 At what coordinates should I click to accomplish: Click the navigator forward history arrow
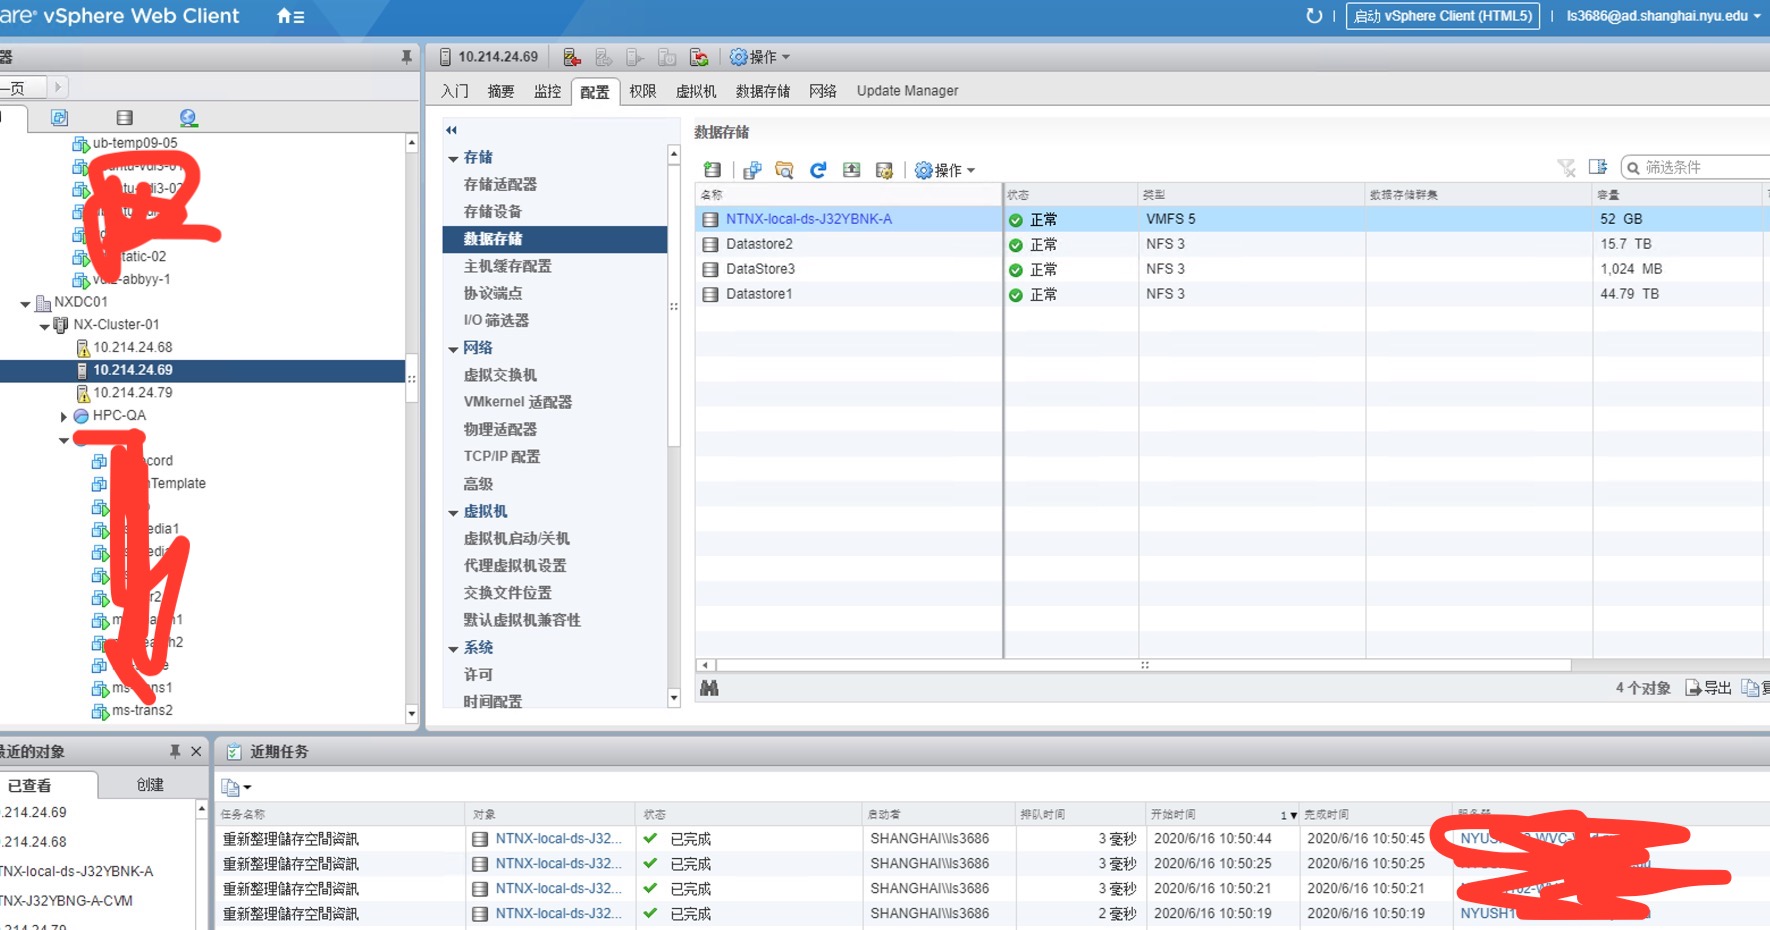point(57,87)
